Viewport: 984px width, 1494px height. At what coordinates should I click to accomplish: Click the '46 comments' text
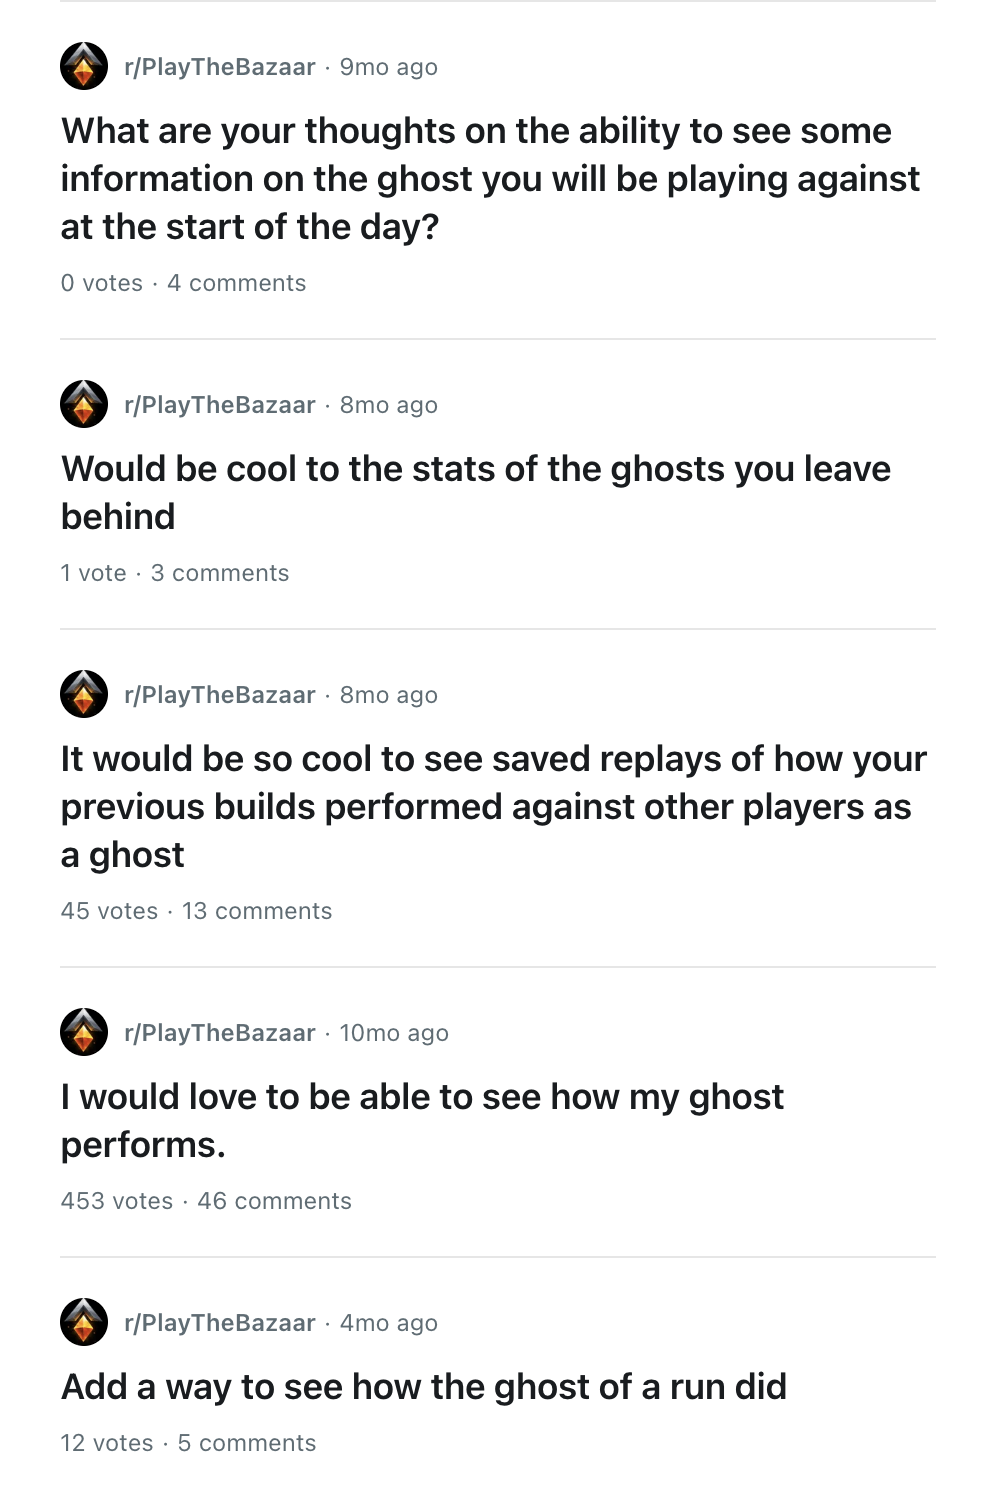click(x=274, y=1201)
